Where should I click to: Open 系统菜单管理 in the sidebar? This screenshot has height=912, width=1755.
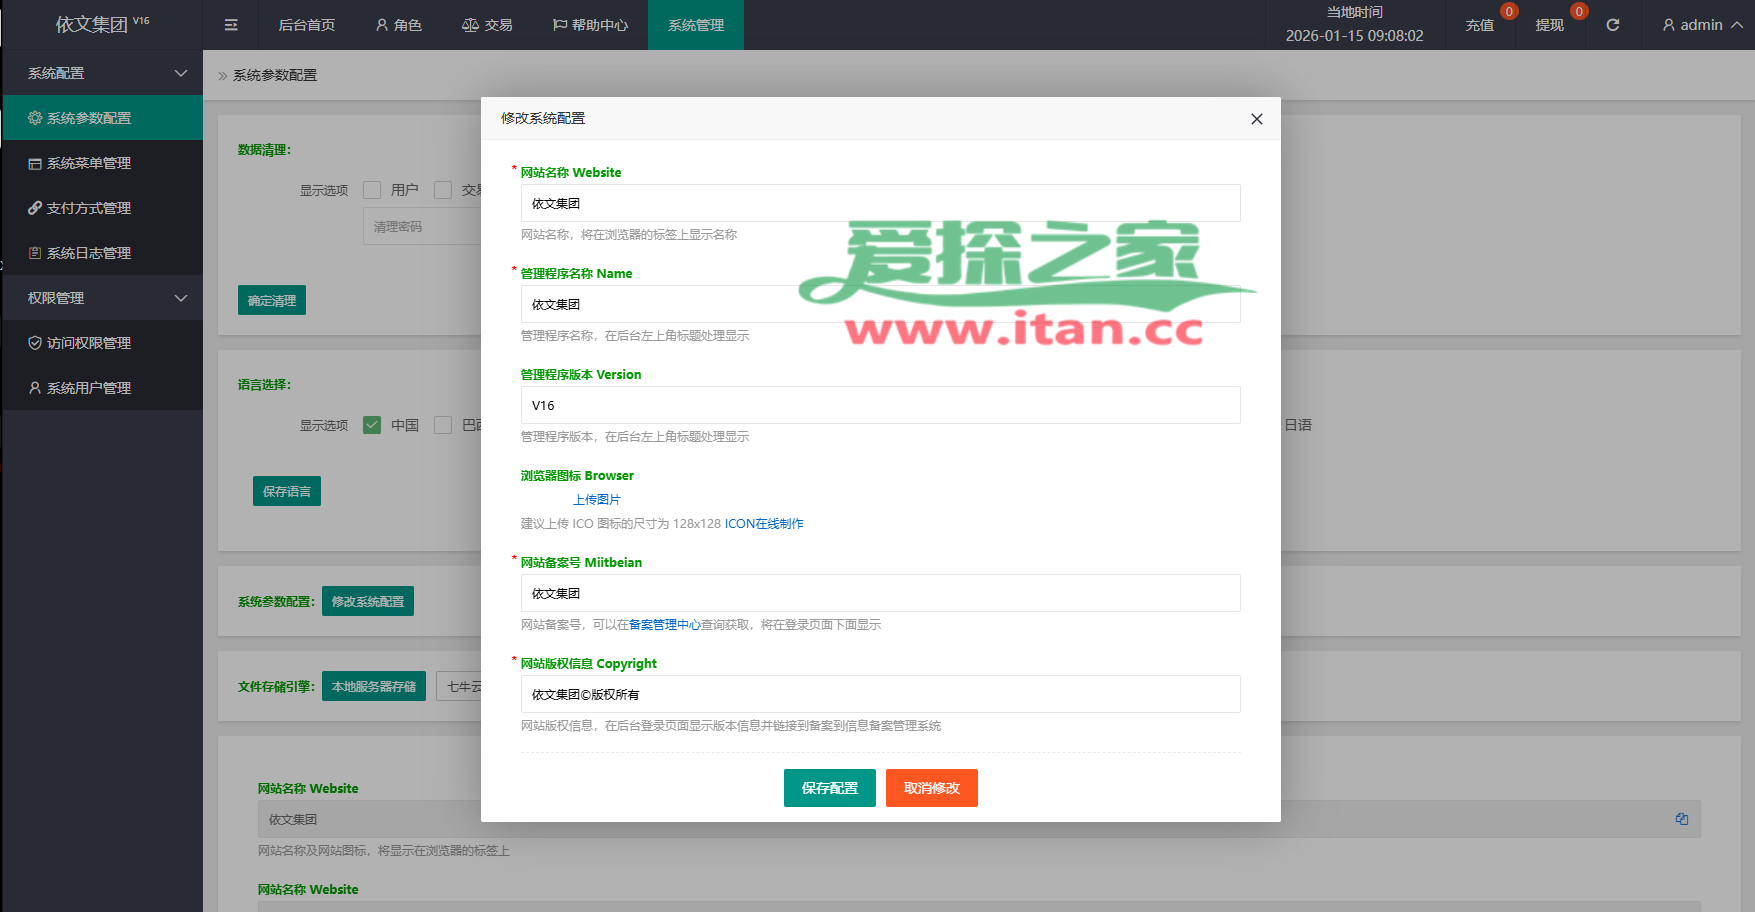point(89,163)
